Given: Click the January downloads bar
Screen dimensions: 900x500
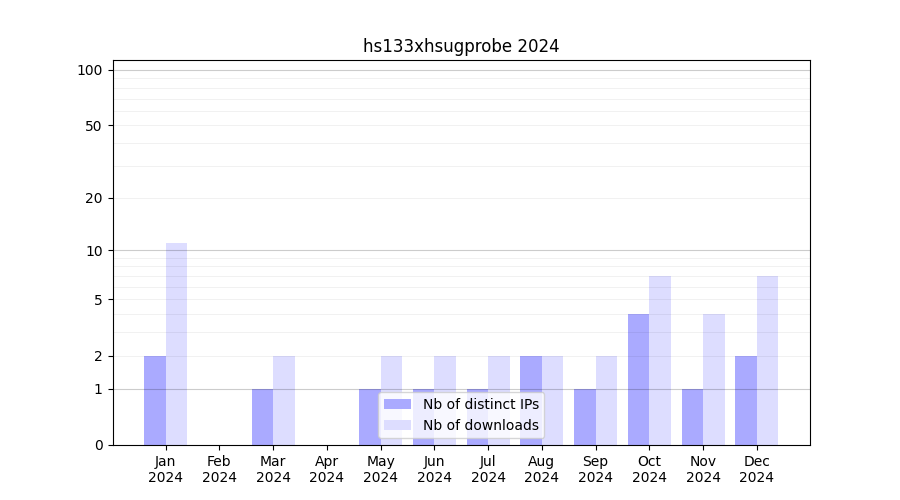Looking at the screenshot, I should tap(177, 344).
